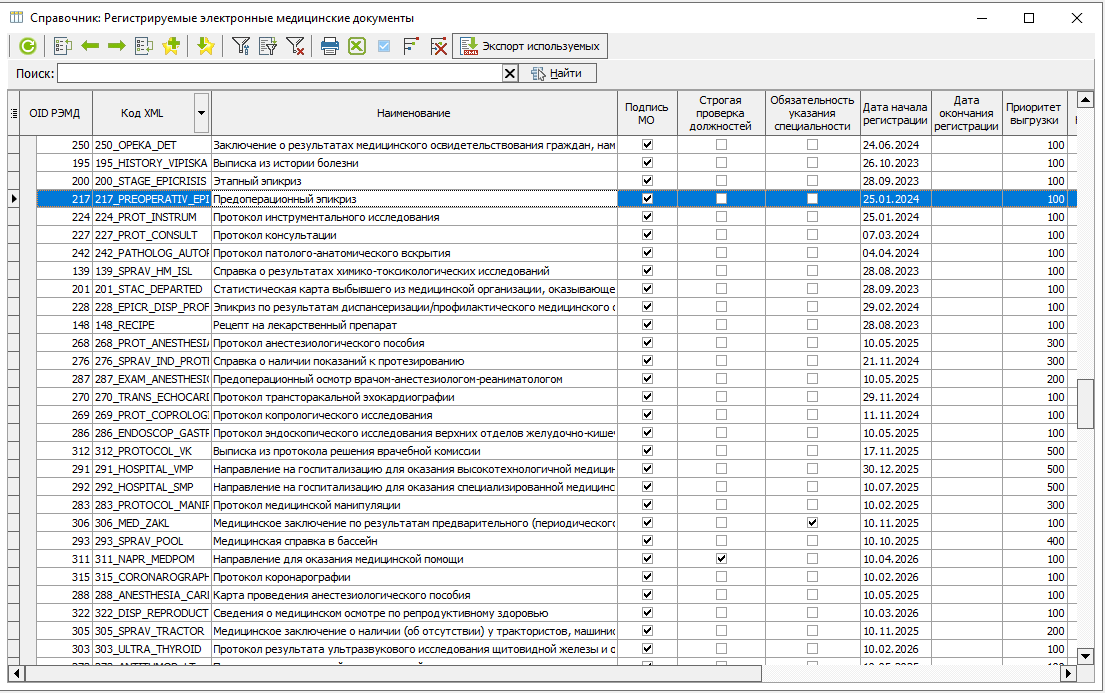
Task: Toggle Подпись МО for 217_PREOPERATIV selected row
Action: (648, 199)
